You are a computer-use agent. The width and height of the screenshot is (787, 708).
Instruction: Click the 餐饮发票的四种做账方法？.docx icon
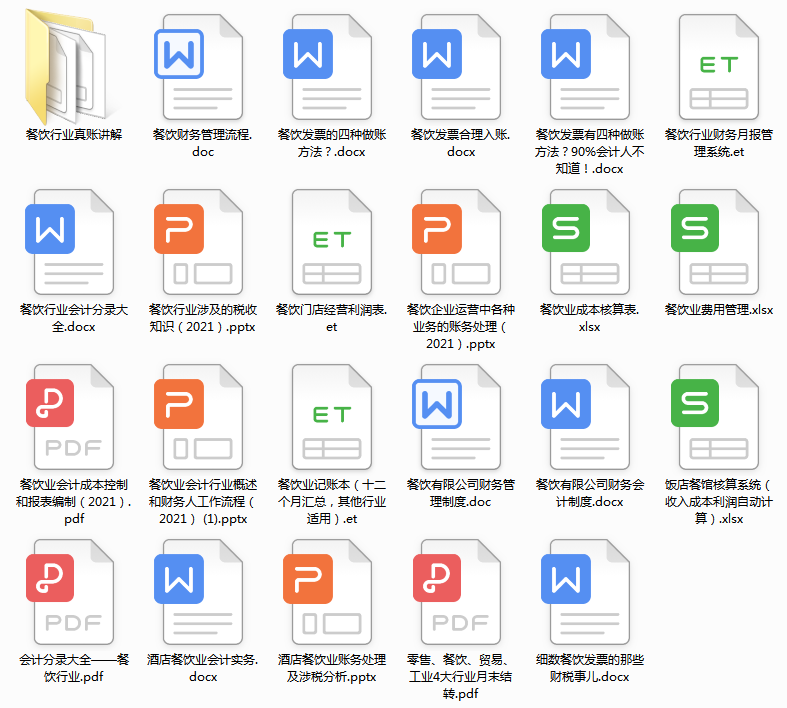(x=328, y=67)
